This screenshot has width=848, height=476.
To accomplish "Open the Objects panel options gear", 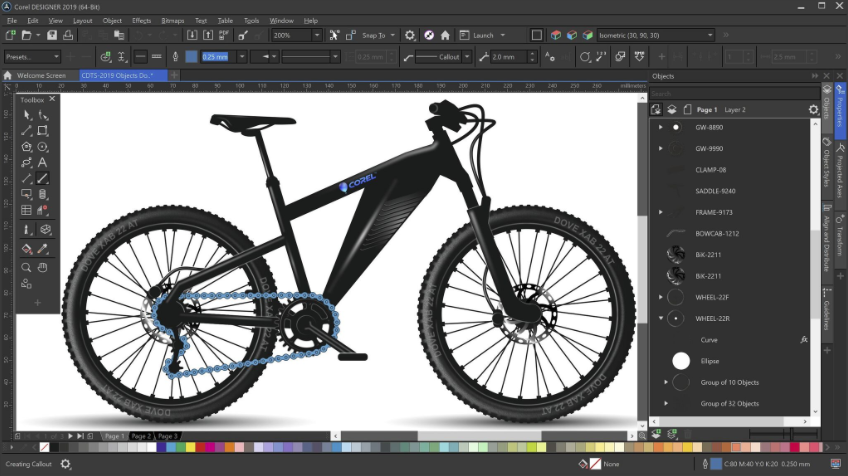I will click(x=813, y=109).
